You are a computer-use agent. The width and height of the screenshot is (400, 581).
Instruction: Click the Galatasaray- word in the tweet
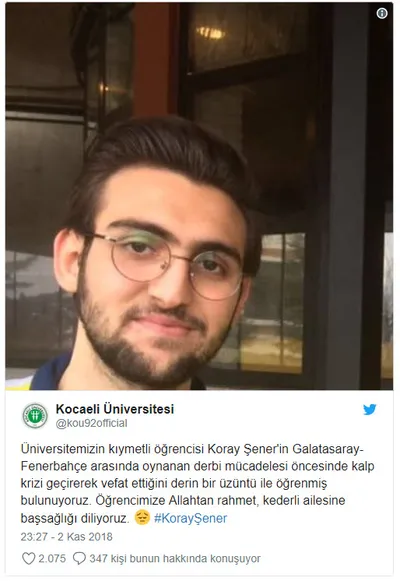click(x=328, y=449)
